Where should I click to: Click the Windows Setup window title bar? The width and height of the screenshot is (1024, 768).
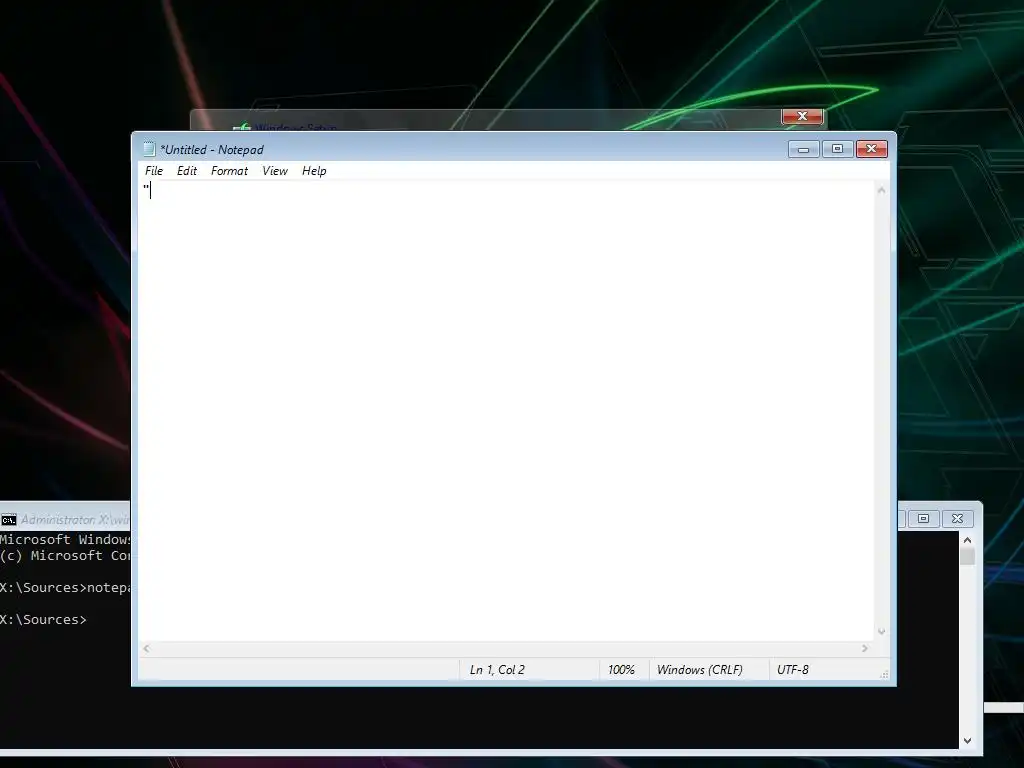486,120
